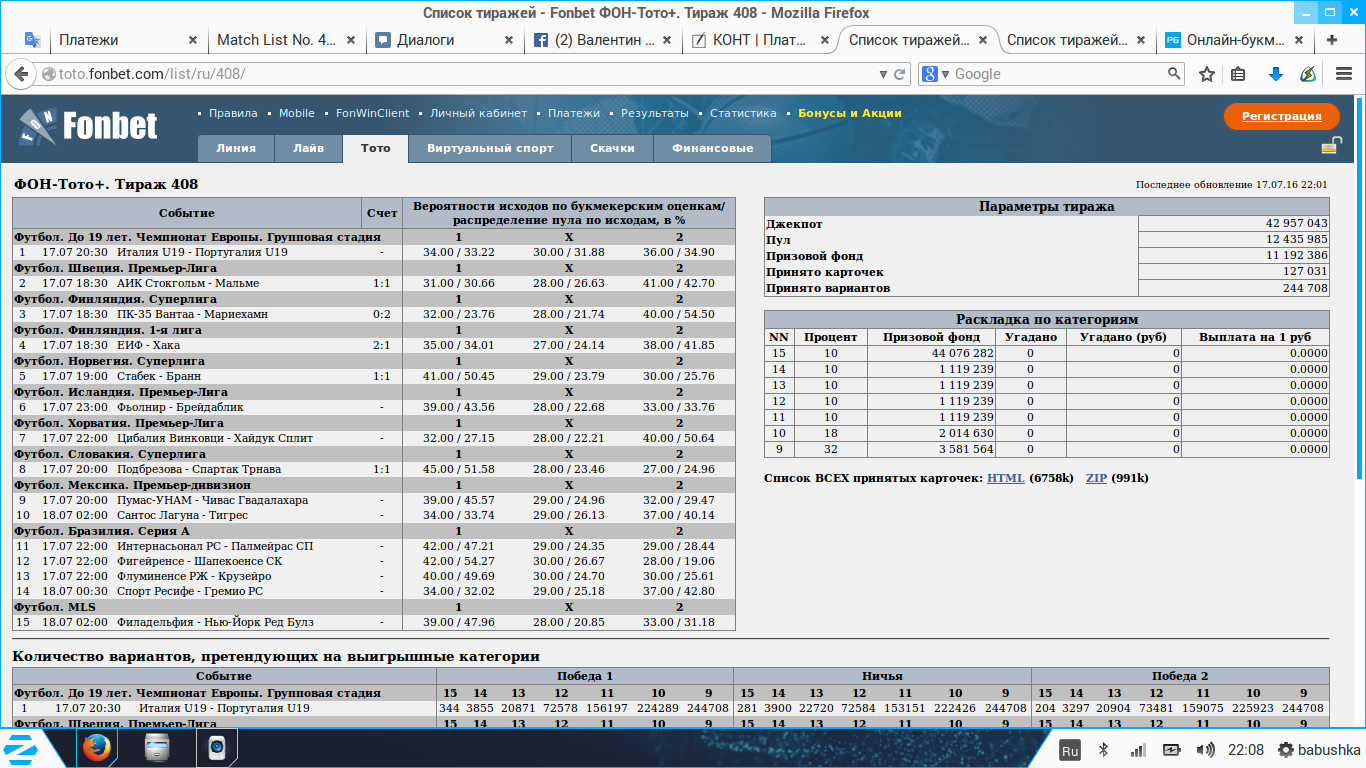The image size is (1366, 768).
Task: Switch to the Платежи browser tab
Action: point(125,40)
